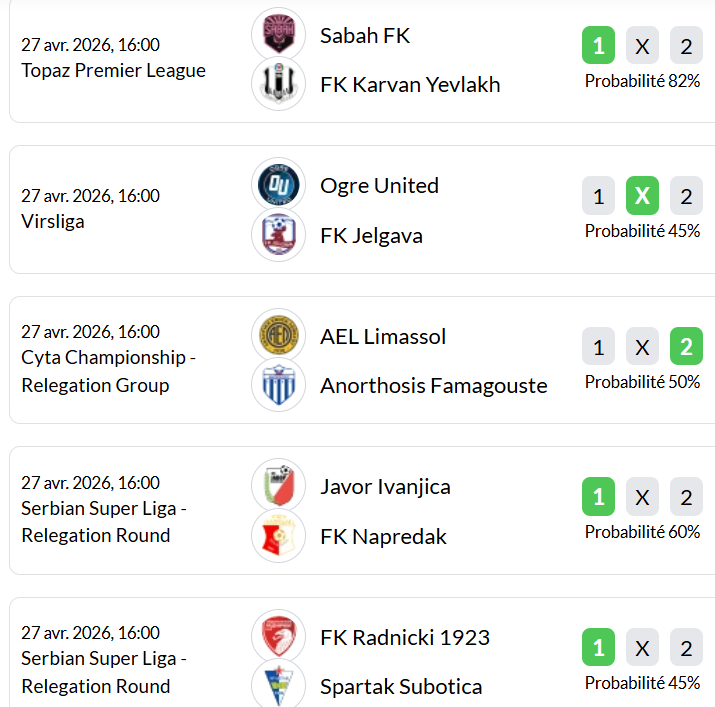This screenshot has height=707, width=715.
Task: Click the Sabah FK team logo
Action: pos(278,35)
